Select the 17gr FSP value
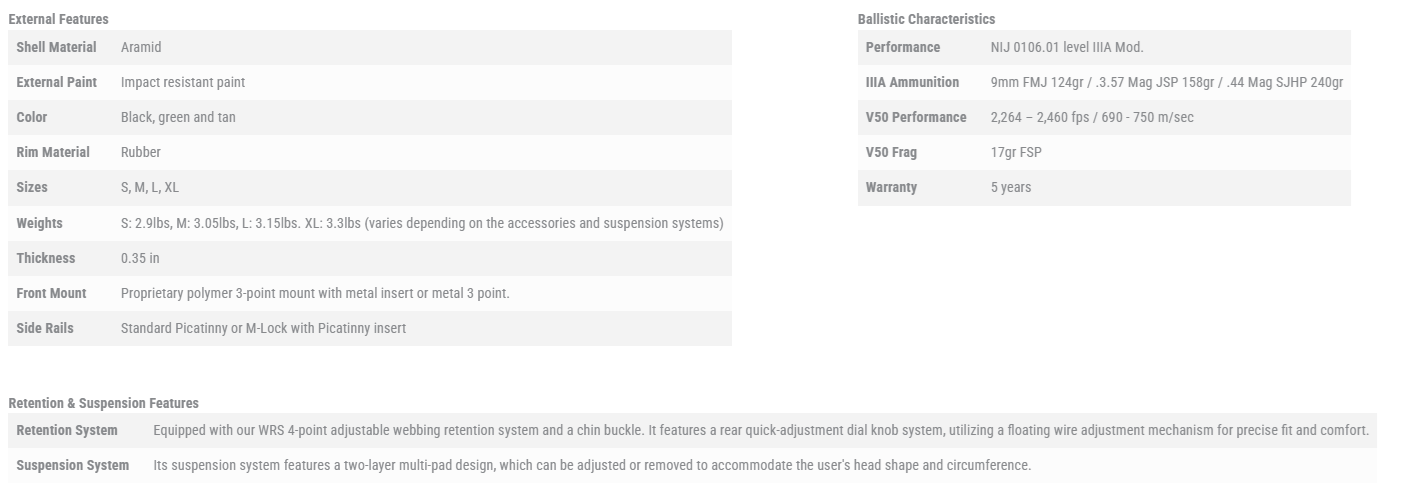The height and width of the screenshot is (486, 1419). tap(1016, 152)
